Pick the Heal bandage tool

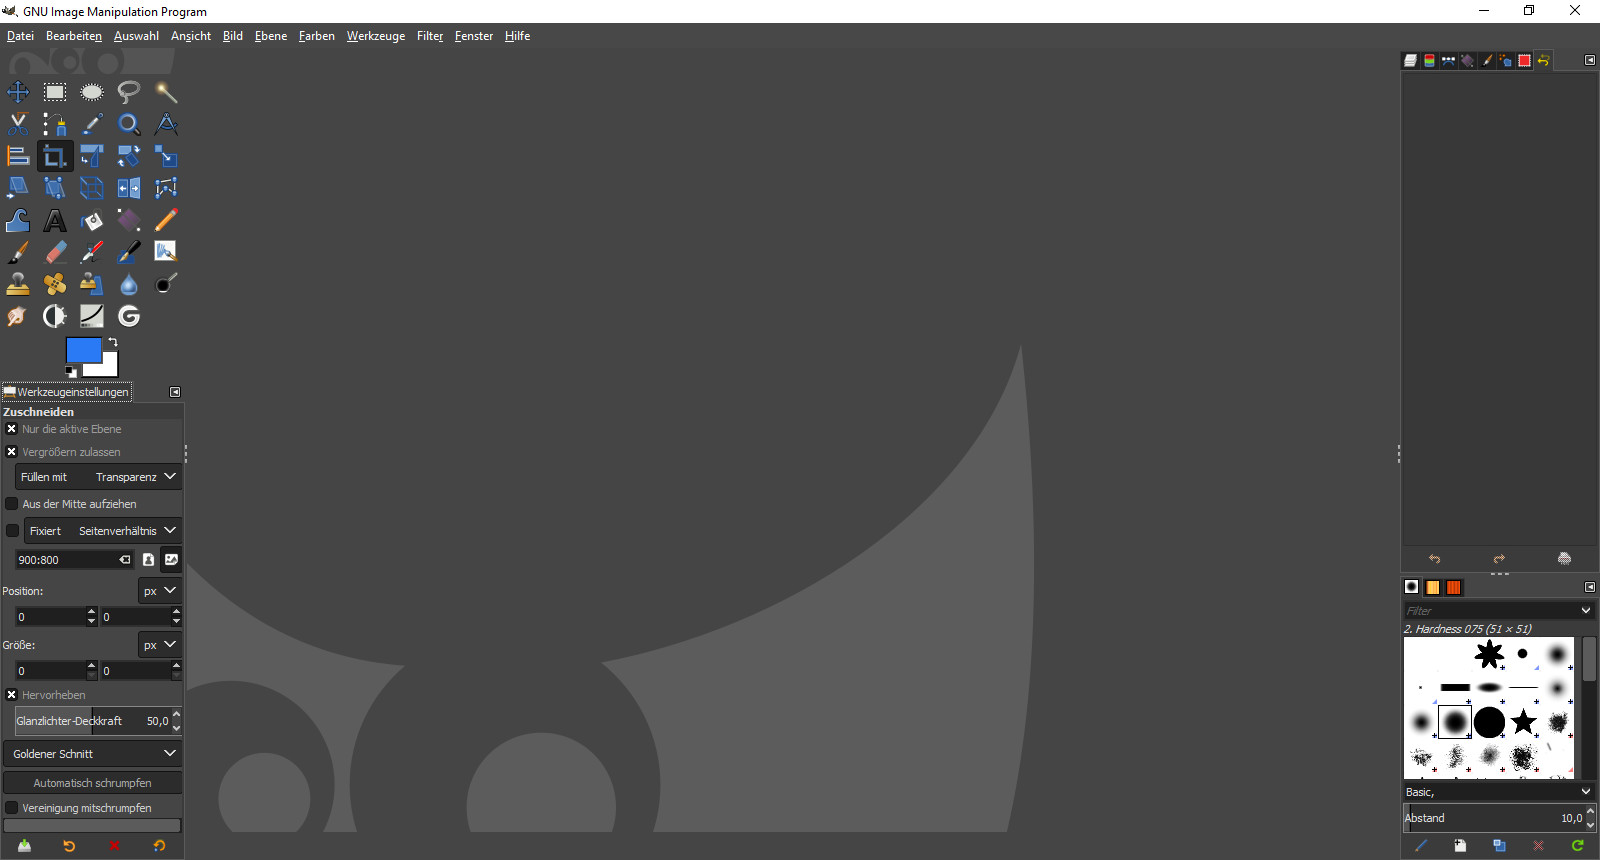[x=55, y=284]
